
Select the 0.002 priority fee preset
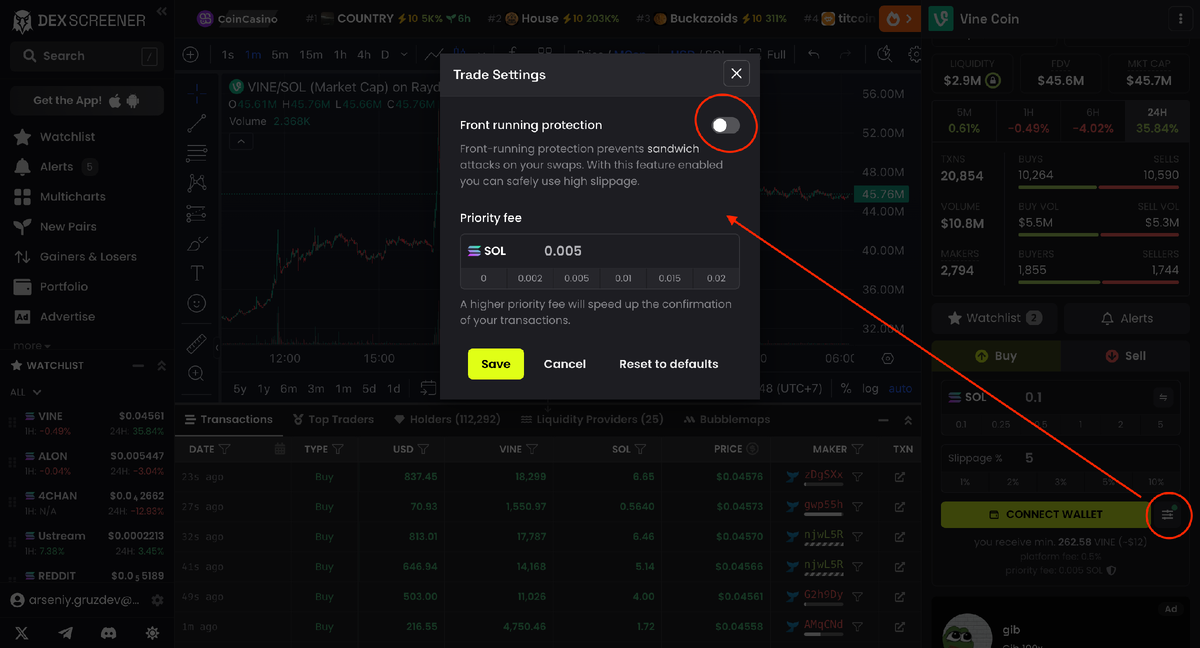530,279
